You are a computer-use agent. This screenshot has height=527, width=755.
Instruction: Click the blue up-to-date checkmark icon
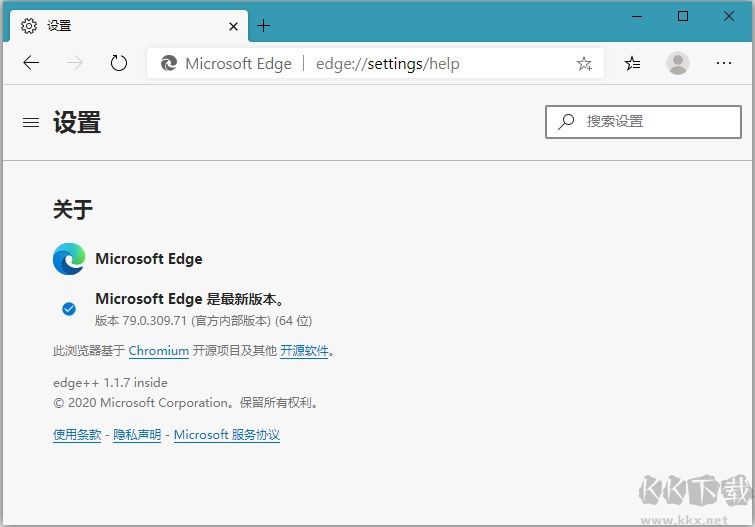tap(69, 309)
